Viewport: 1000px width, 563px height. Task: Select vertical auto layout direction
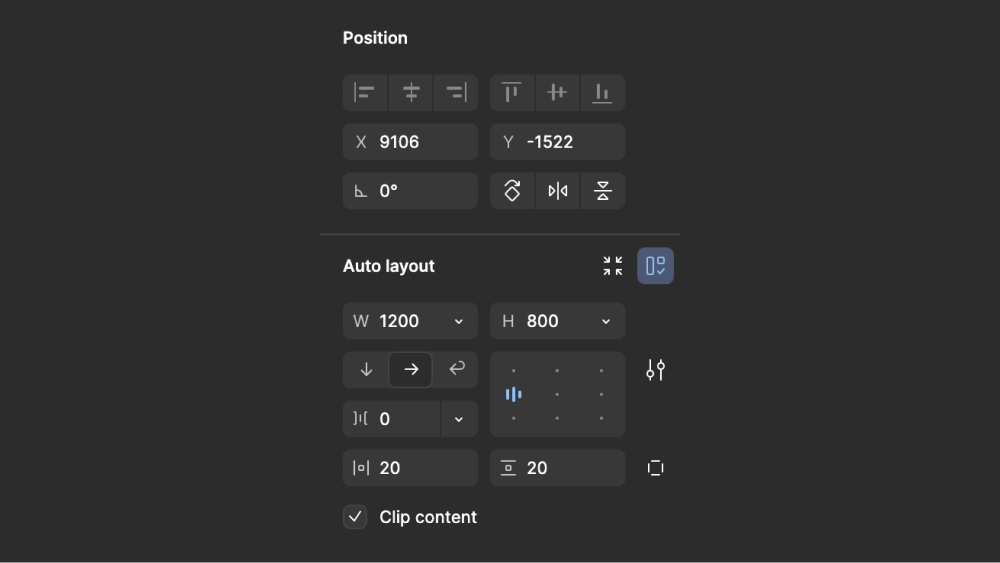[366, 370]
